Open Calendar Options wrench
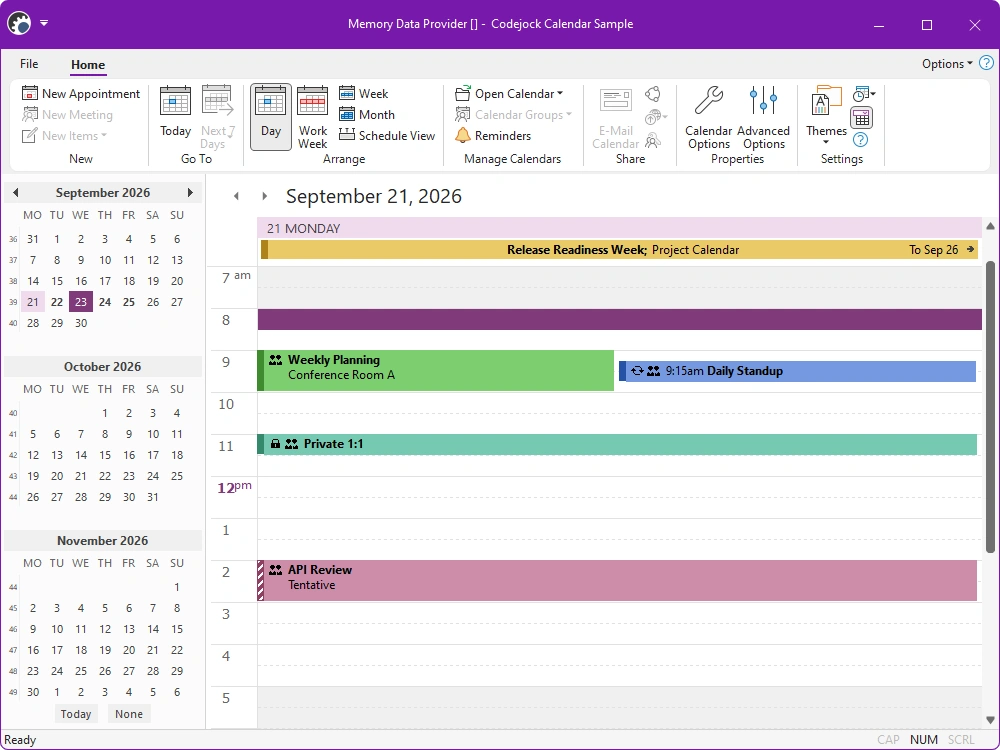The image size is (1000, 750). click(x=709, y=117)
